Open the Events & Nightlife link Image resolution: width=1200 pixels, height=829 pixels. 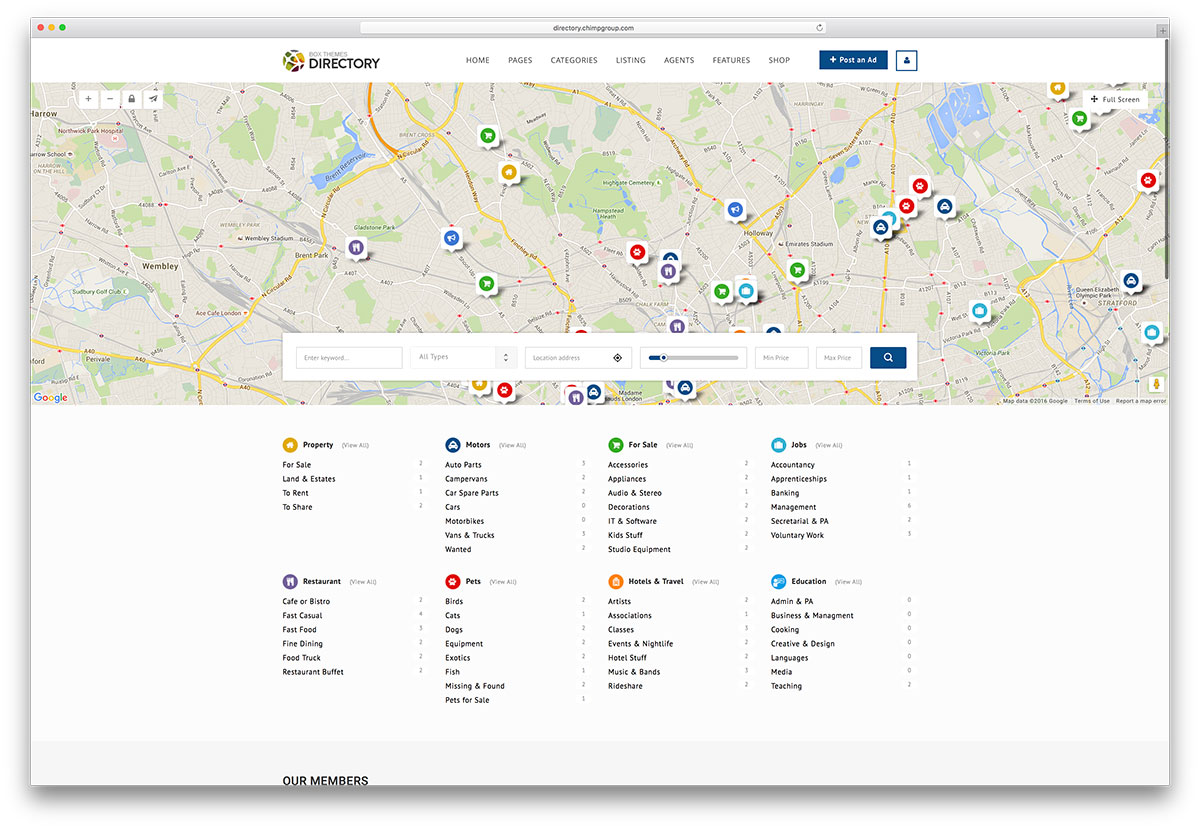(x=641, y=644)
